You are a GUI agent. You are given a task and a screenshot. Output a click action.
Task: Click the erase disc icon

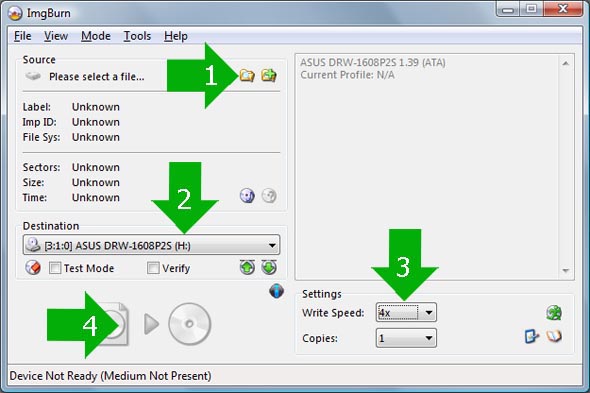33,268
